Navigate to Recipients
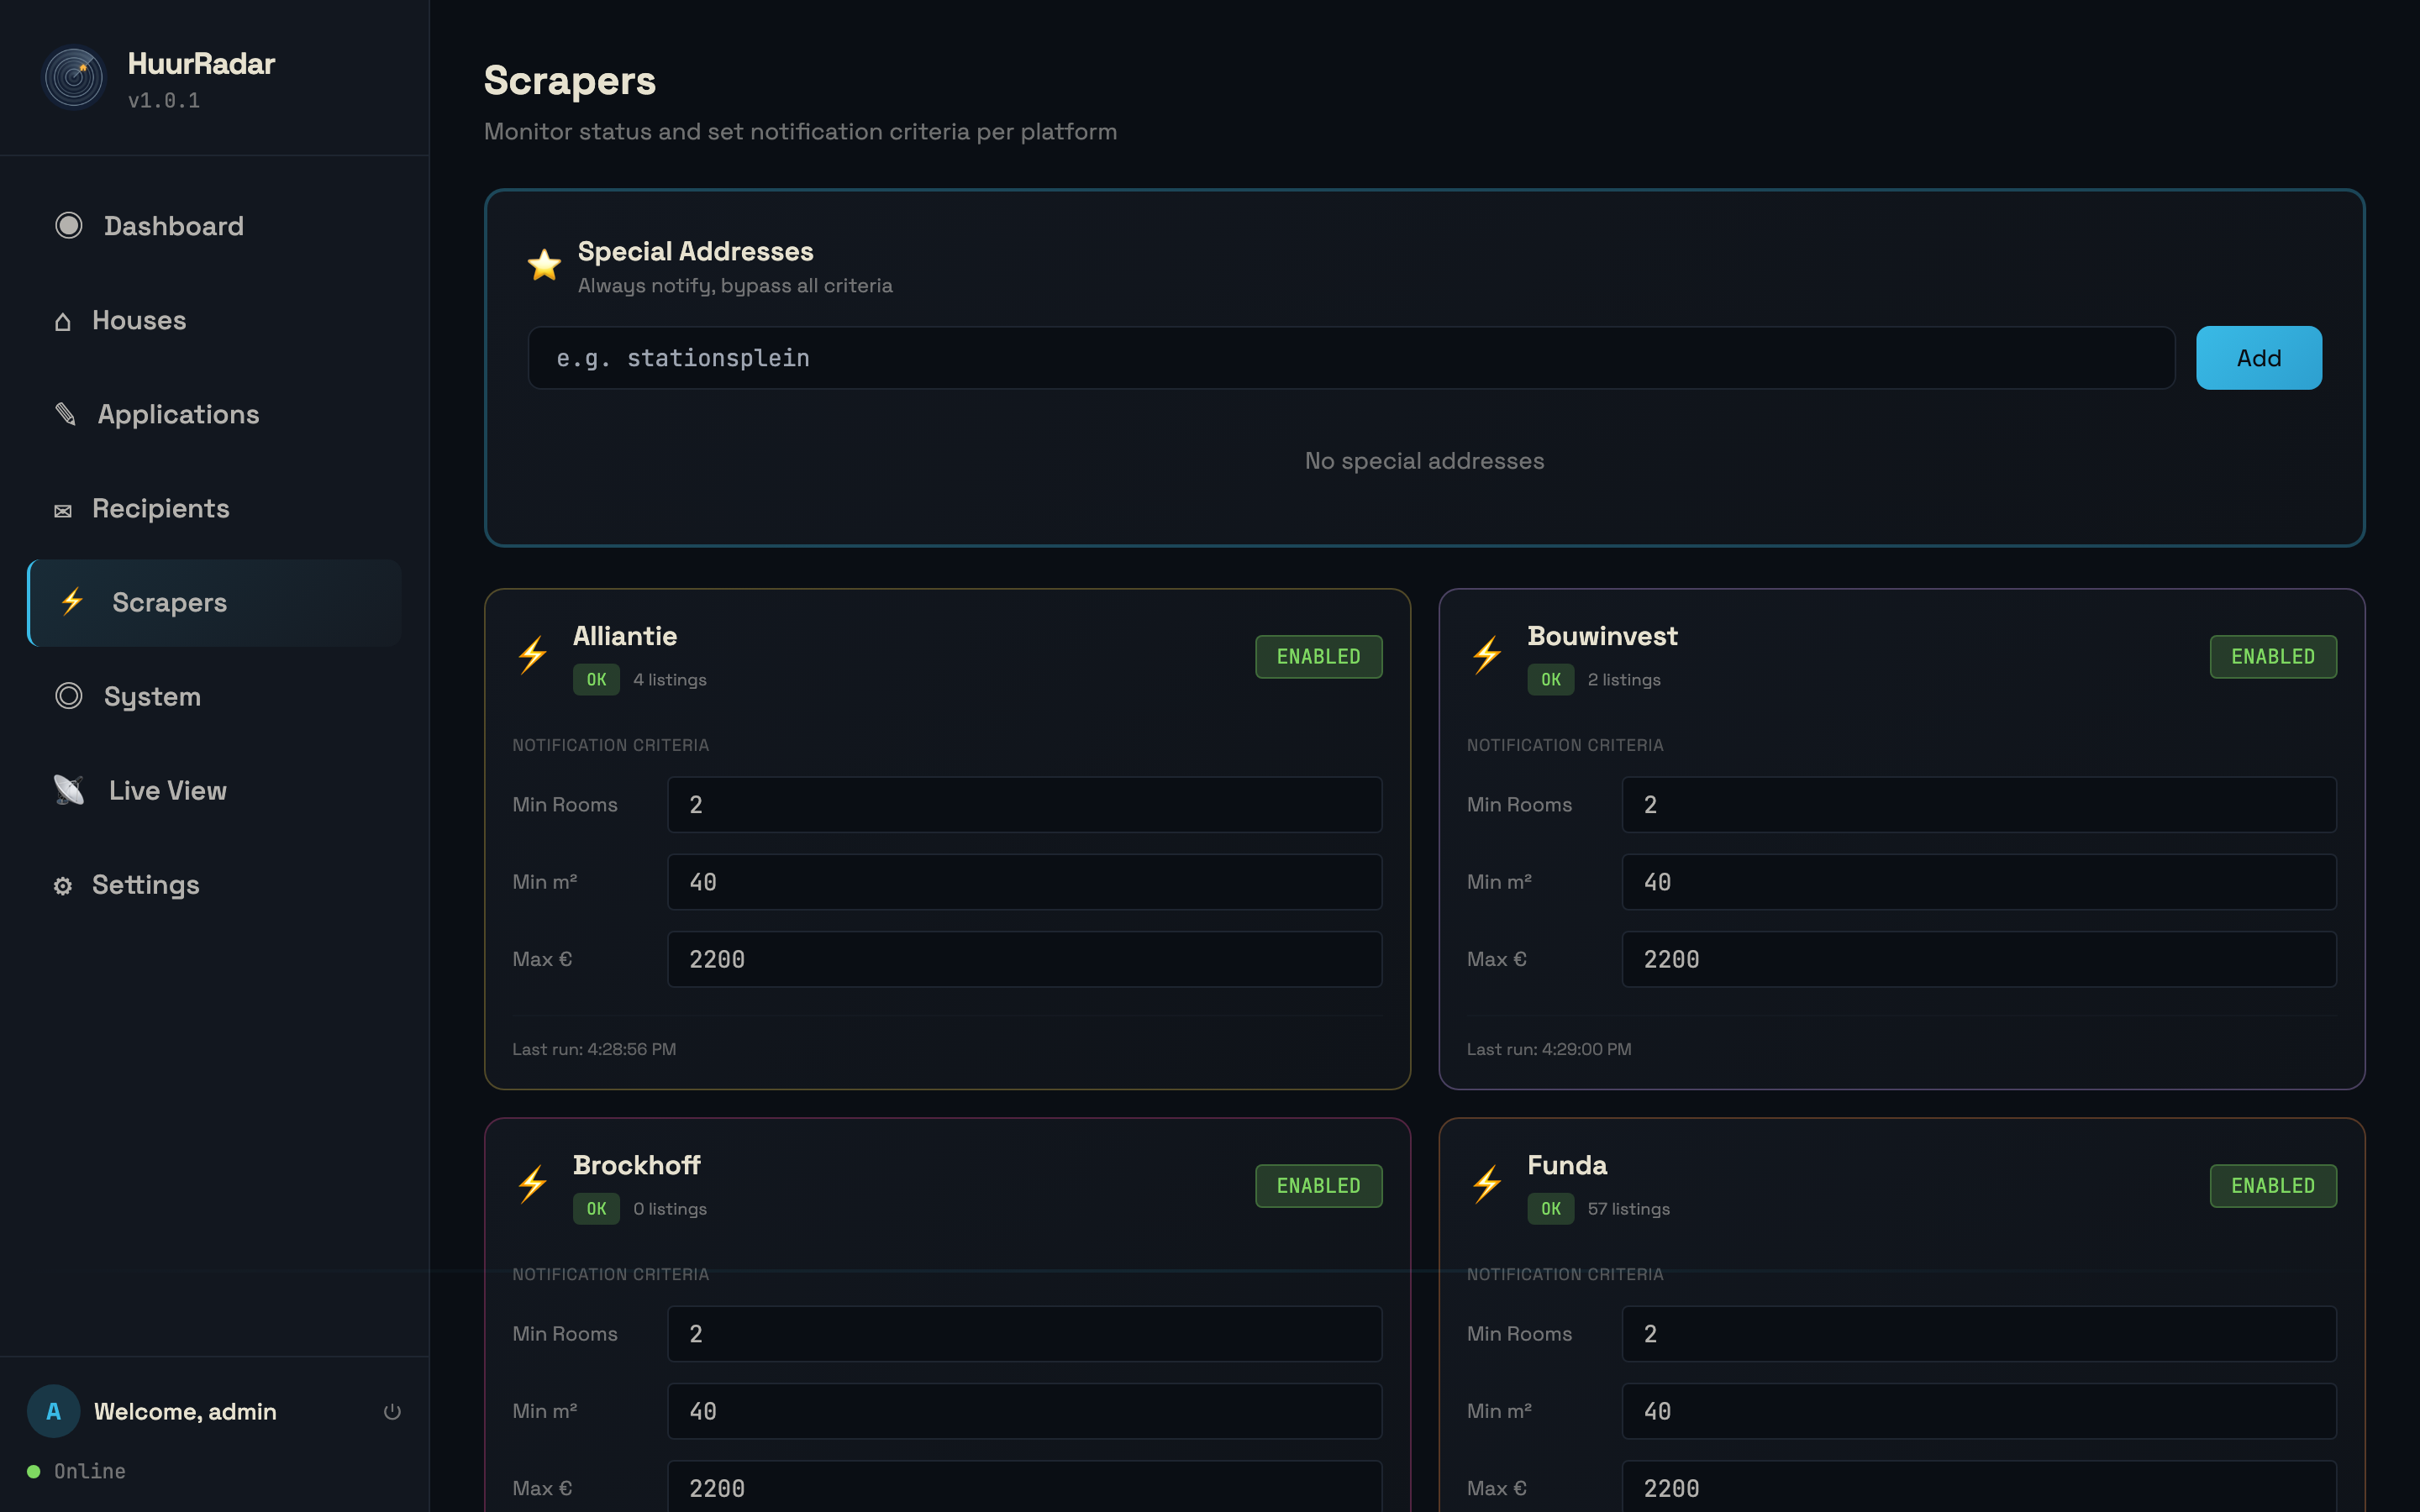This screenshot has width=2420, height=1512. click(214, 508)
